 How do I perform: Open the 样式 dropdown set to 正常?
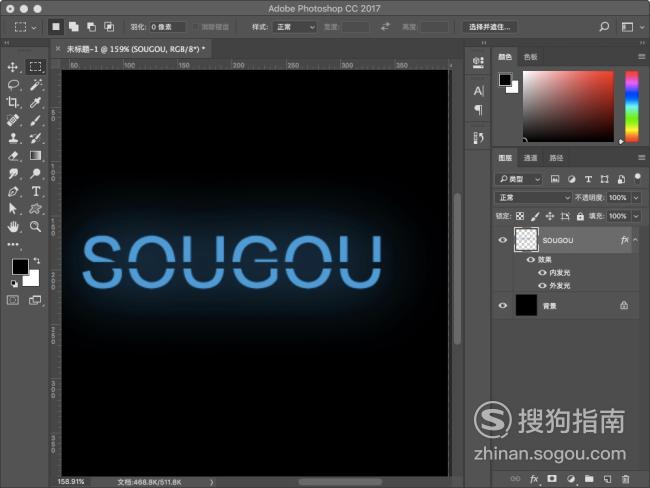point(295,27)
